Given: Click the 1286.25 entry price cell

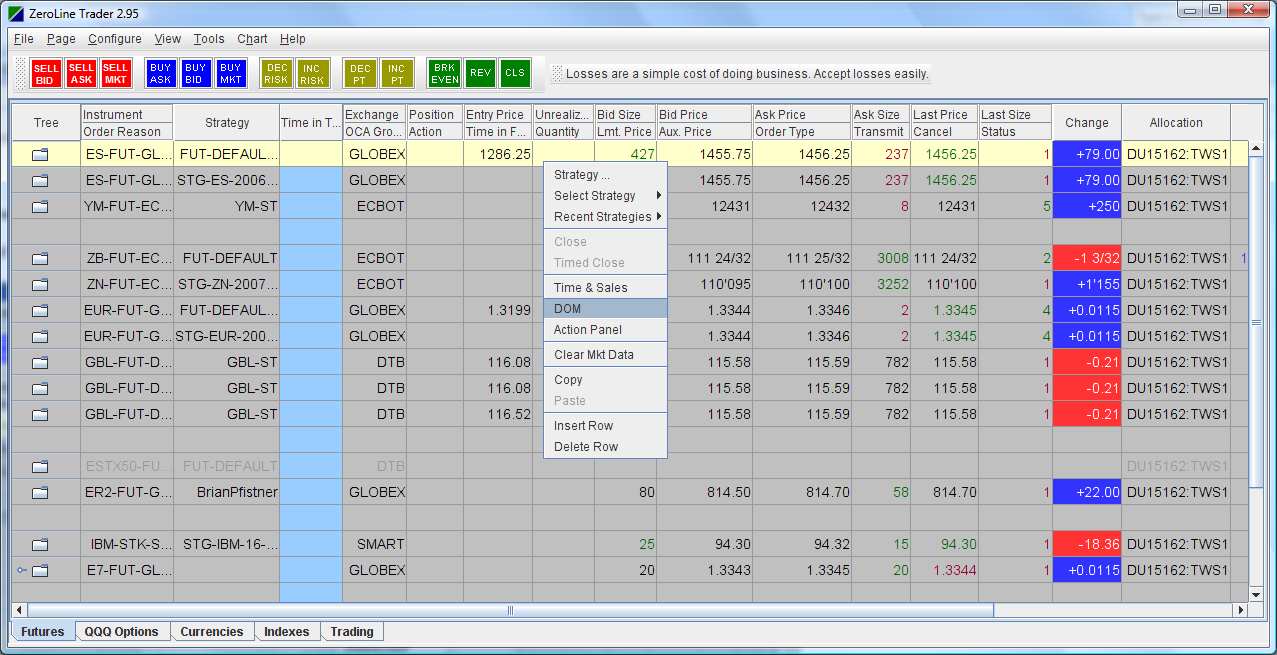Looking at the screenshot, I should [498, 155].
